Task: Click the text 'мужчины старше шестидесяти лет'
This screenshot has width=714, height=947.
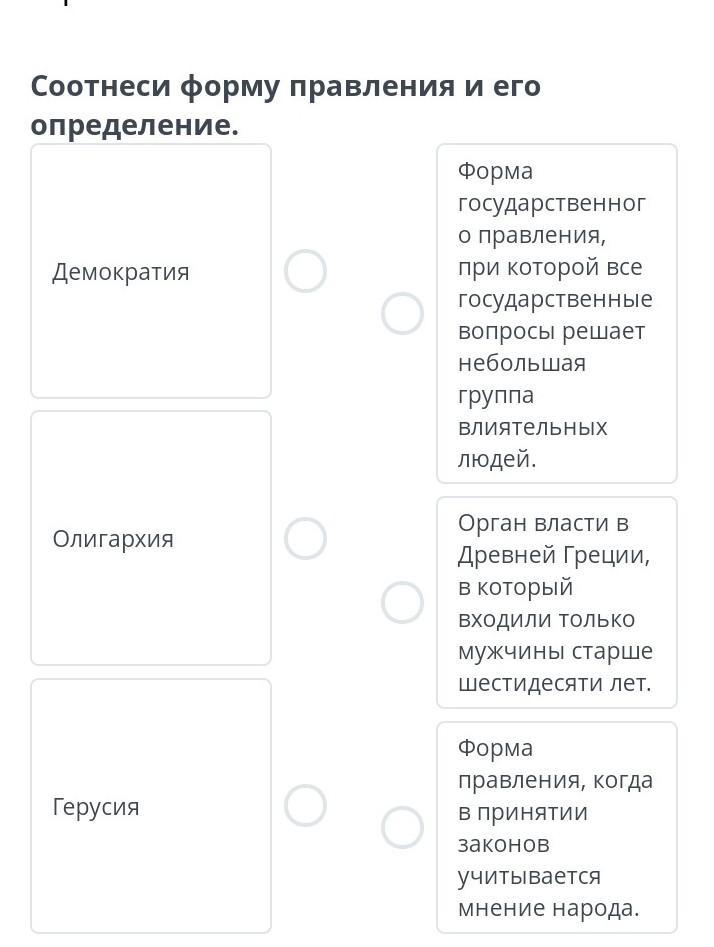Action: coord(555,667)
